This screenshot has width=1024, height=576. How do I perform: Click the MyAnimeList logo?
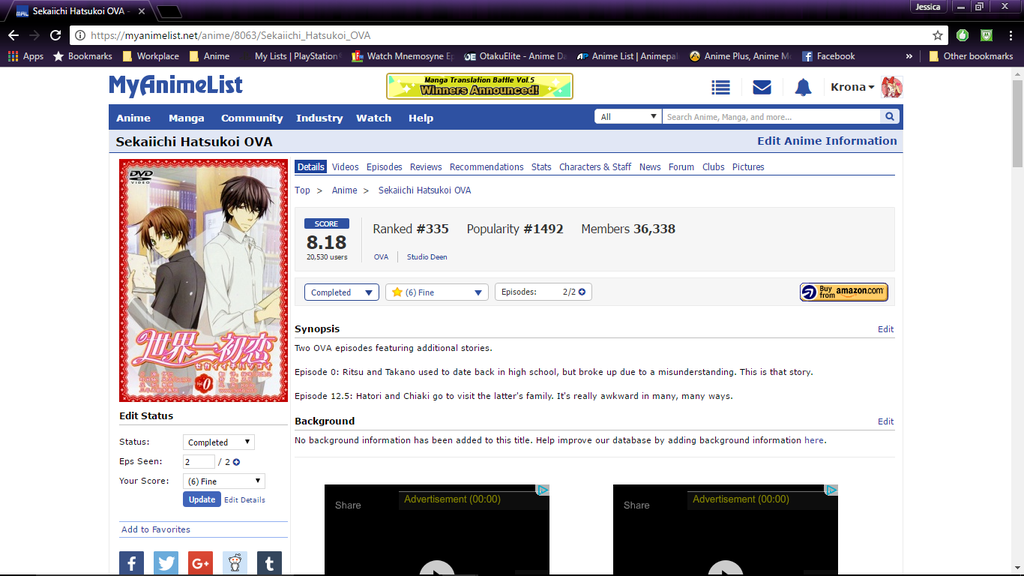click(x=176, y=86)
